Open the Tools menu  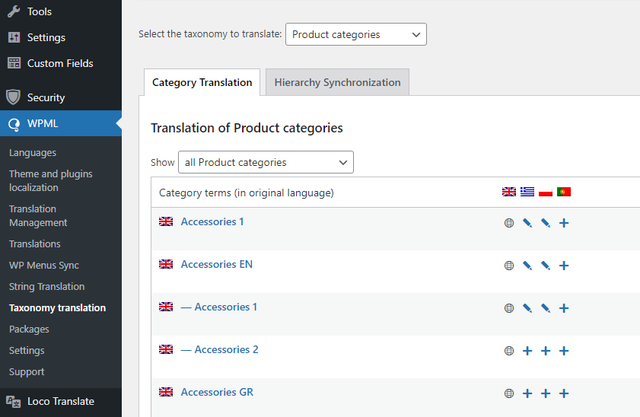pos(61,11)
